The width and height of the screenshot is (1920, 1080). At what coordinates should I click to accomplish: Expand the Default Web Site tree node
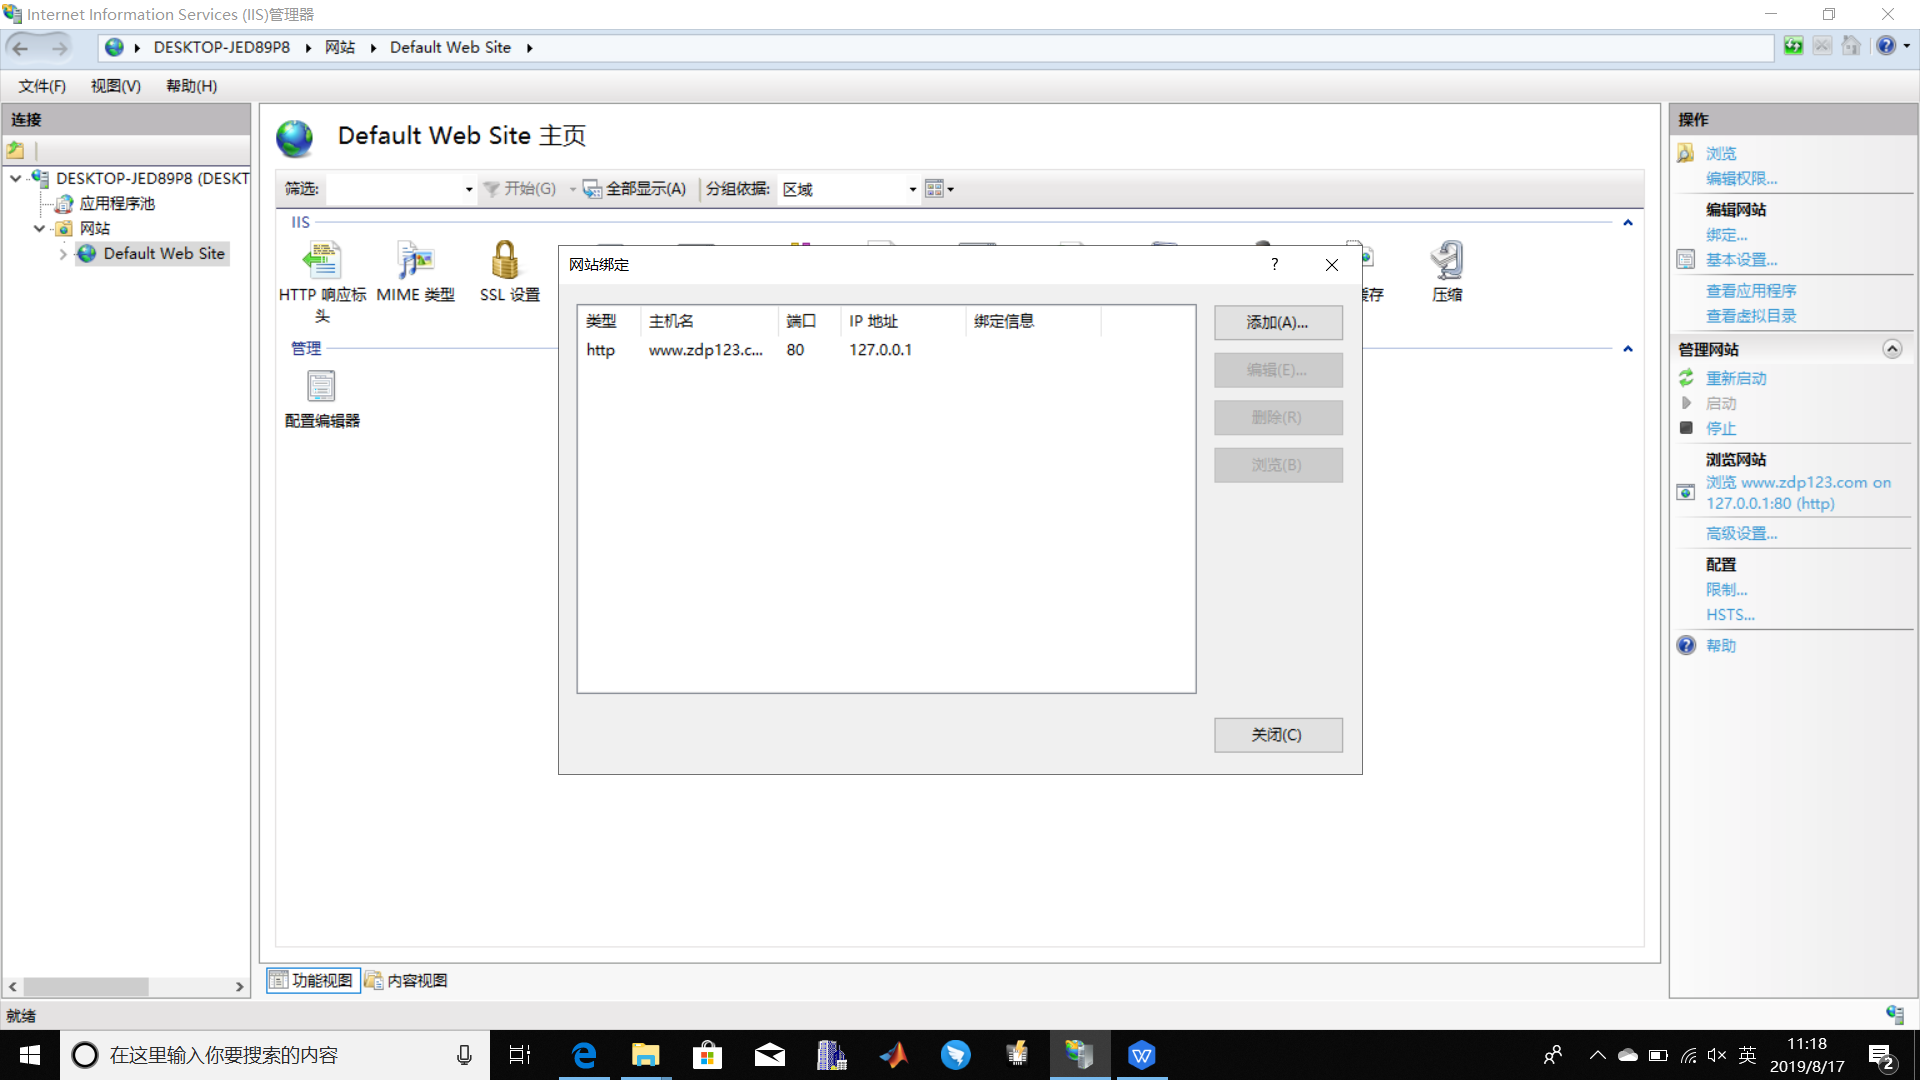63,254
